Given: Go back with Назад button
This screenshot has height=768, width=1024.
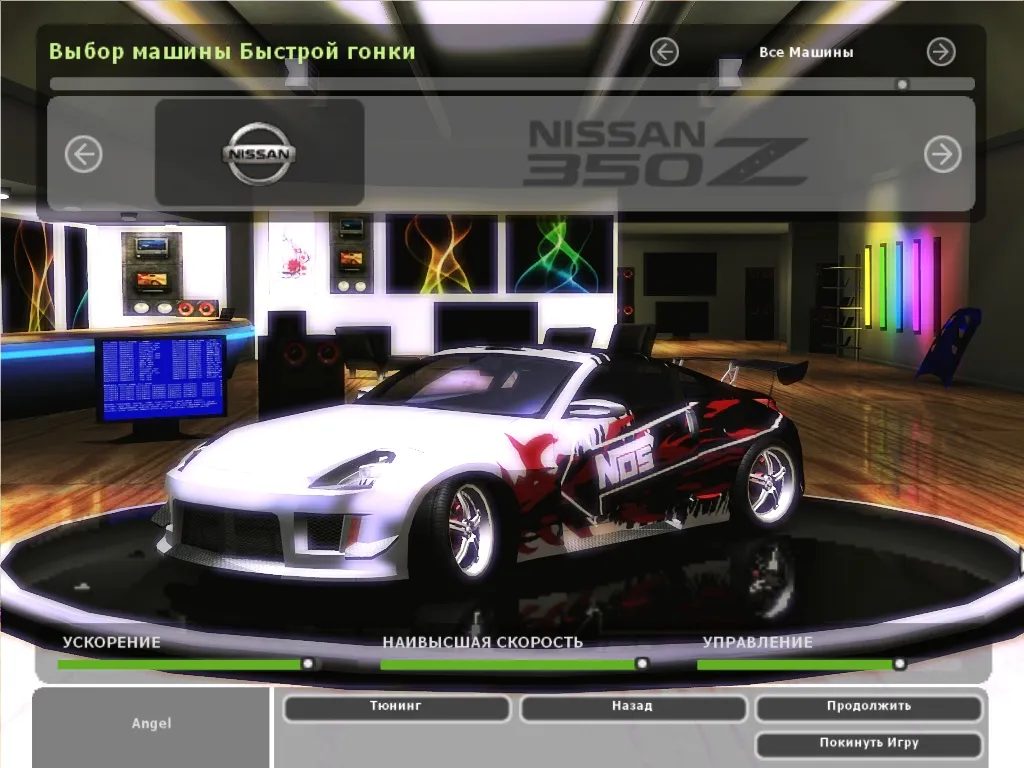Looking at the screenshot, I should pyautogui.click(x=632, y=708).
